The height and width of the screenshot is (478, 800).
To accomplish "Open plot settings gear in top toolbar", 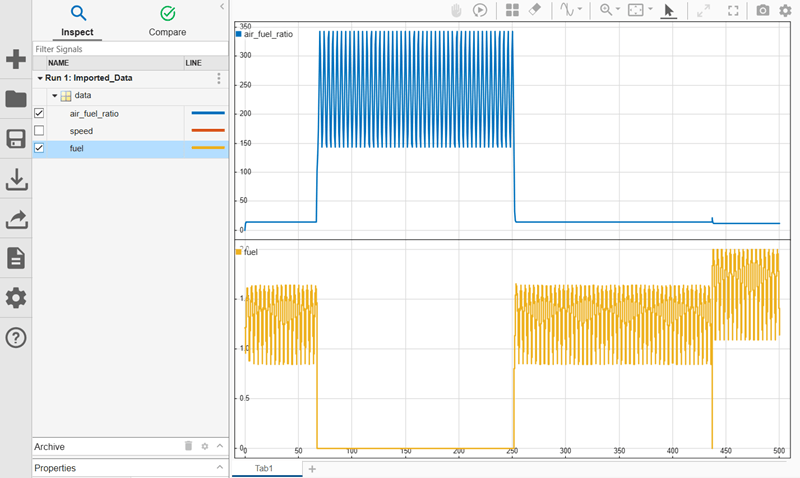I will (785, 10).
